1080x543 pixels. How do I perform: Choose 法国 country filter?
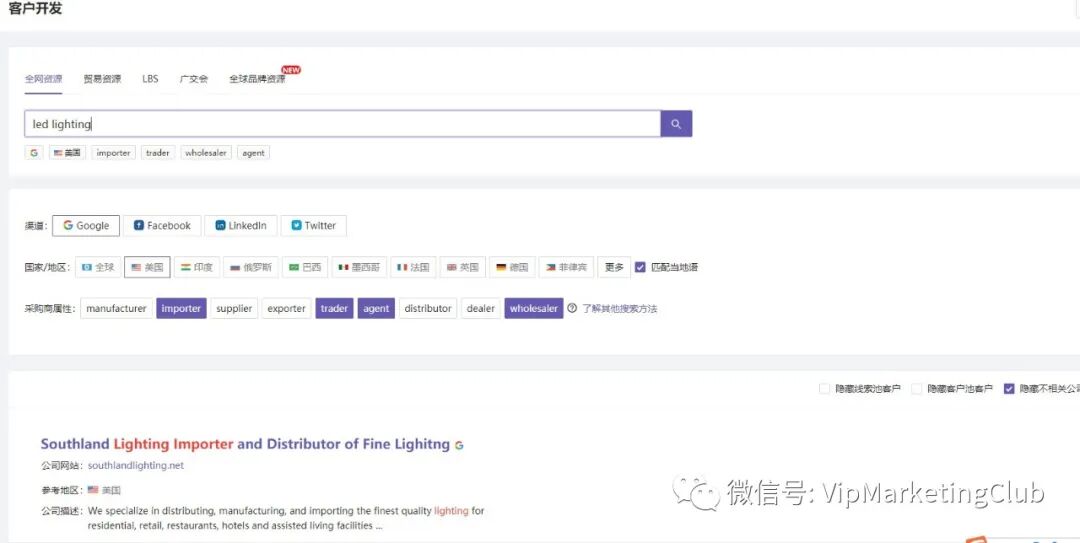(413, 267)
